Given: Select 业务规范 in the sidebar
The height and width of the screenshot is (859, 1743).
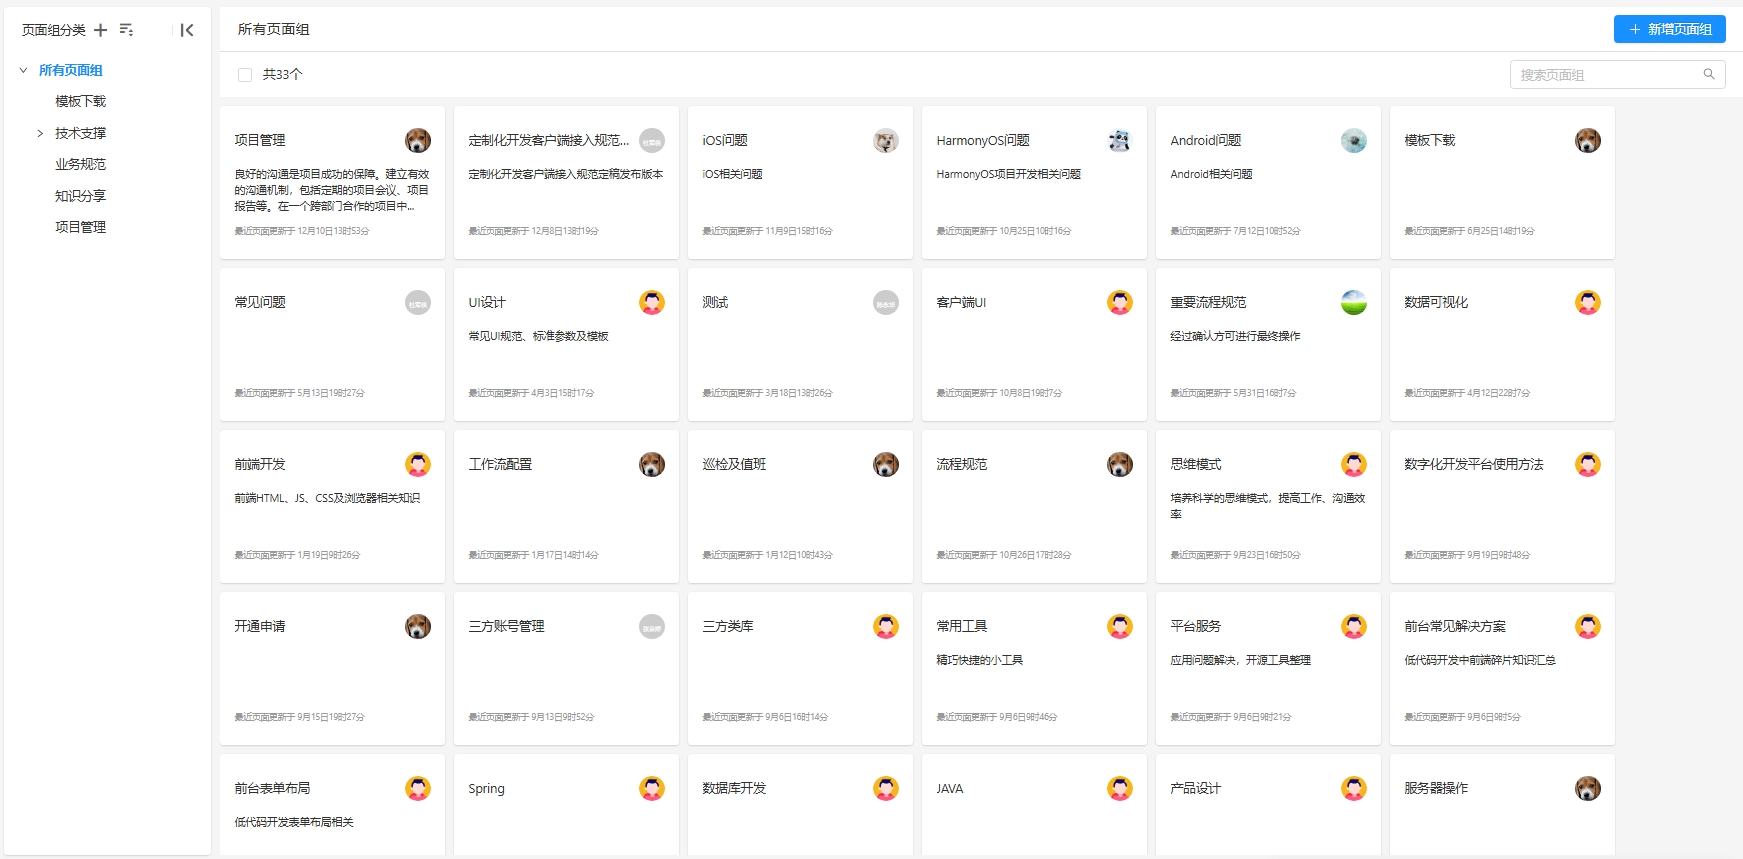Looking at the screenshot, I should coord(81,164).
